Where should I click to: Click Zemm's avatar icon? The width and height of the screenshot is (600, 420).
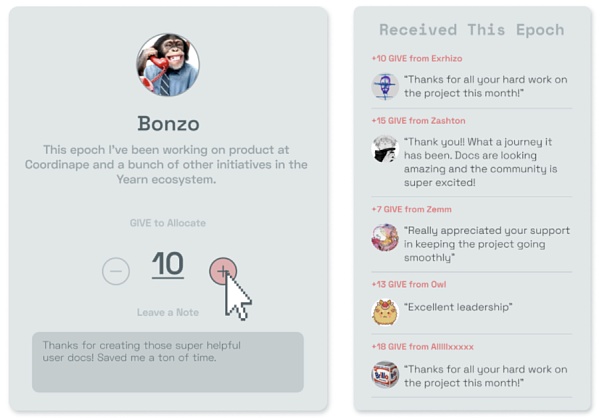click(x=385, y=237)
